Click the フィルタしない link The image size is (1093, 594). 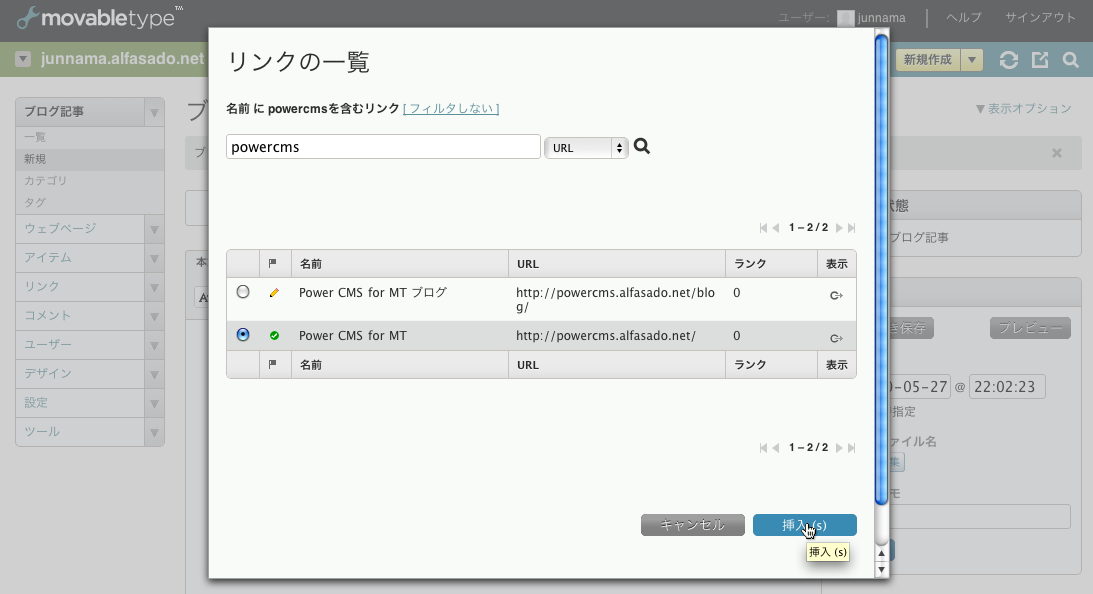pyautogui.click(x=451, y=109)
